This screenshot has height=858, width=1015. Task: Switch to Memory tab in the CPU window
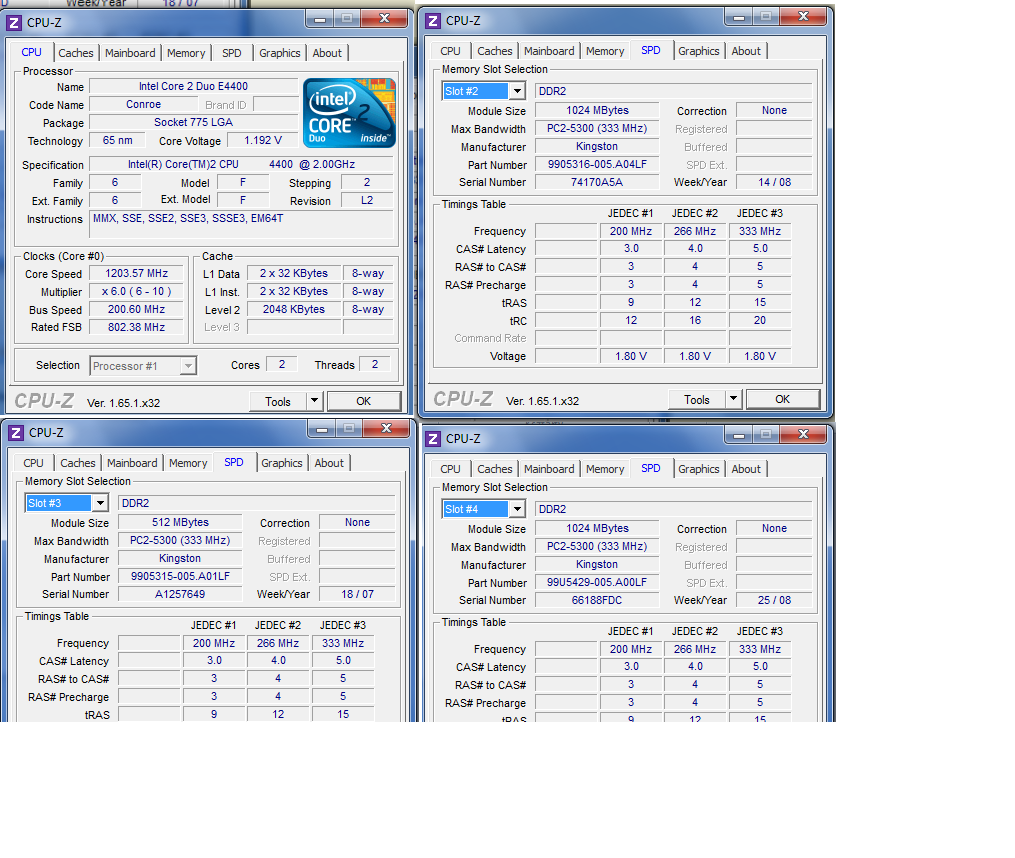pos(186,53)
